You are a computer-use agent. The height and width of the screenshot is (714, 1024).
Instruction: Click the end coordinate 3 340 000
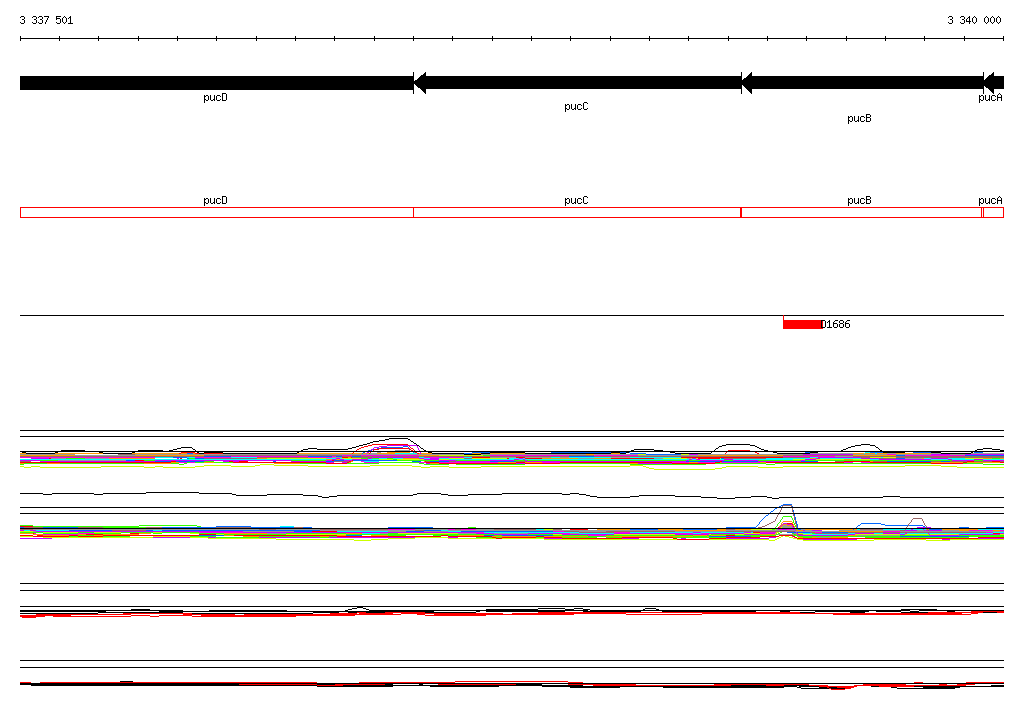tap(974, 20)
